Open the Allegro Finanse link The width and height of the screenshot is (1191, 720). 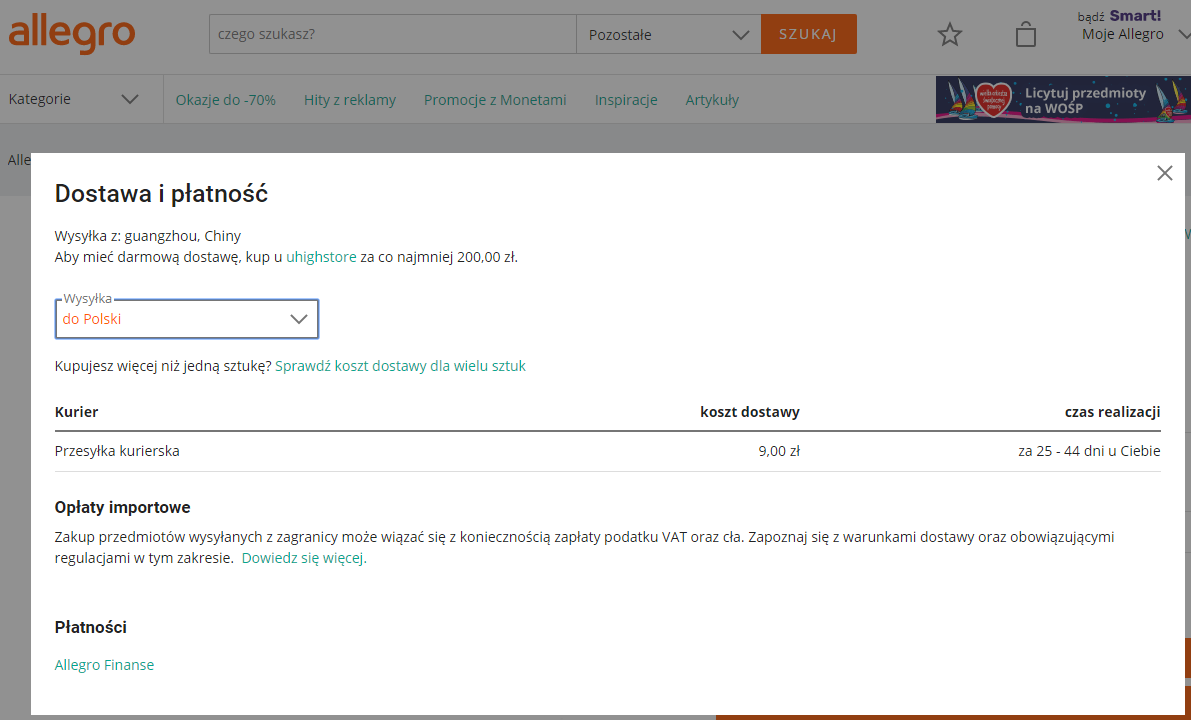click(x=104, y=665)
